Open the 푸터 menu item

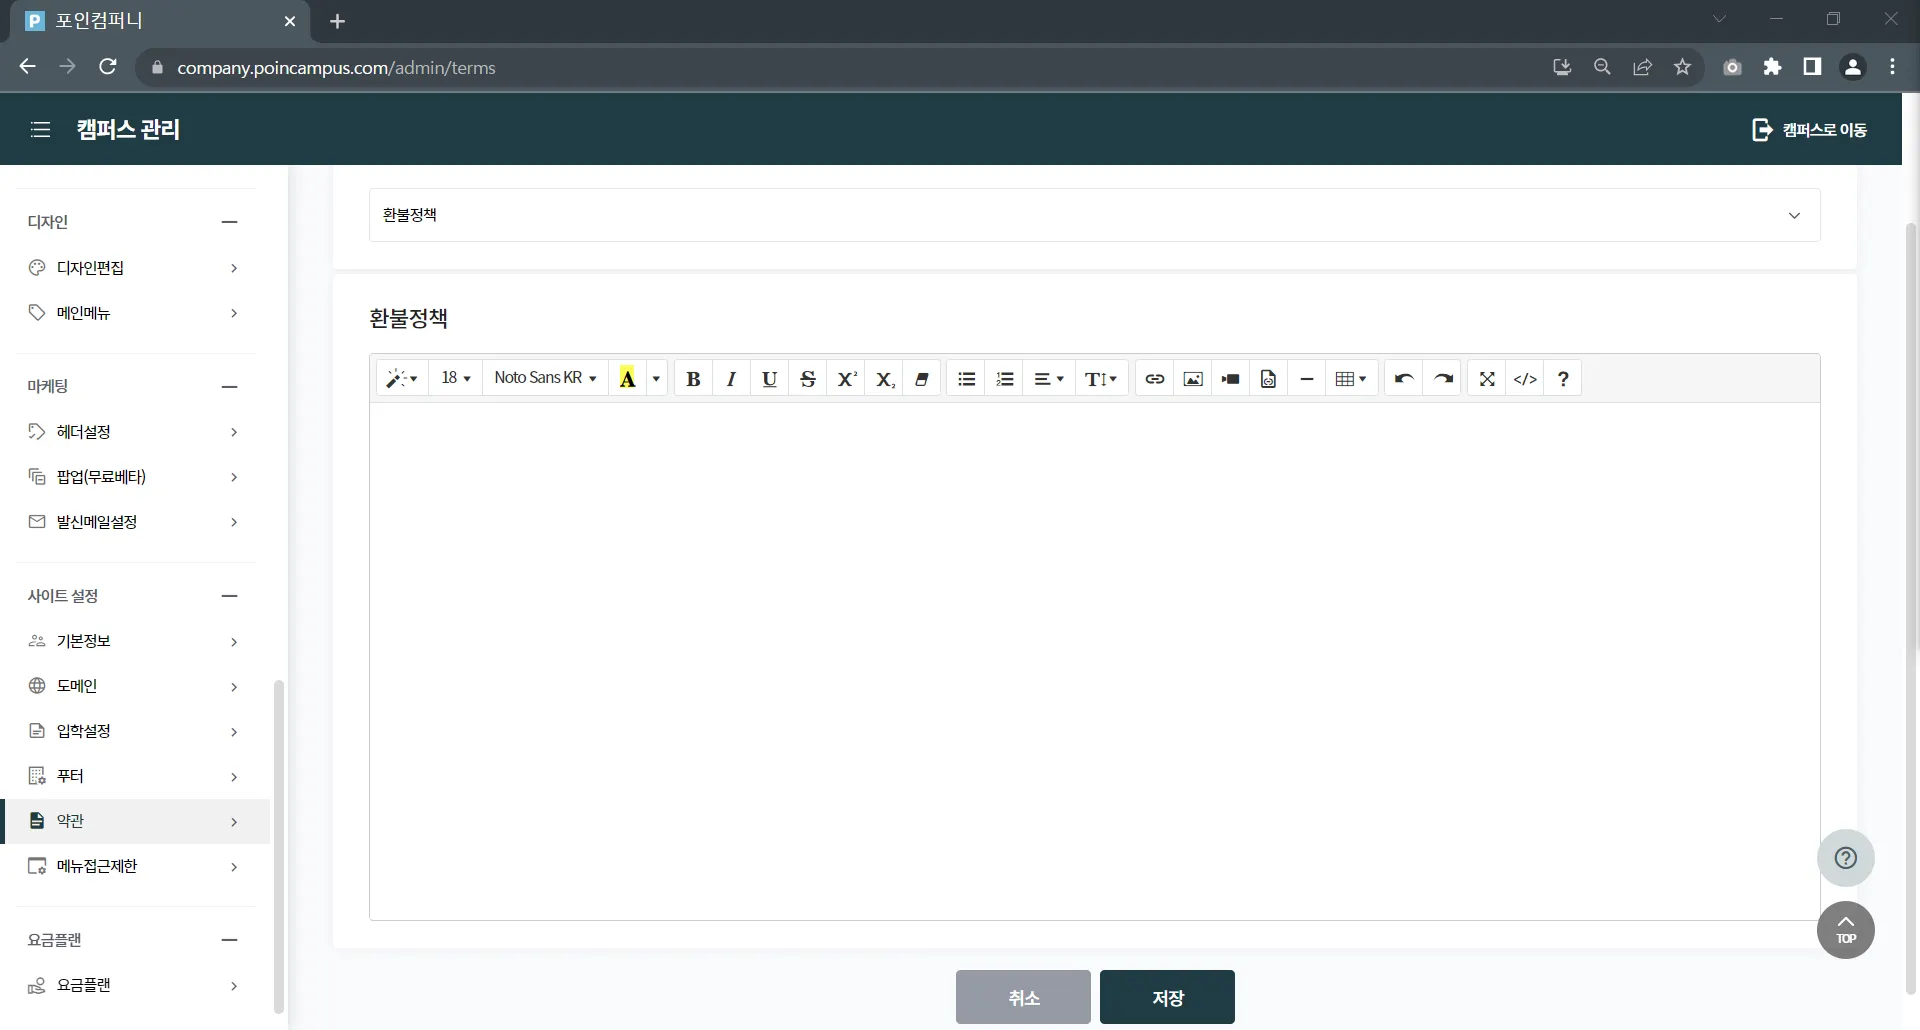(x=135, y=776)
